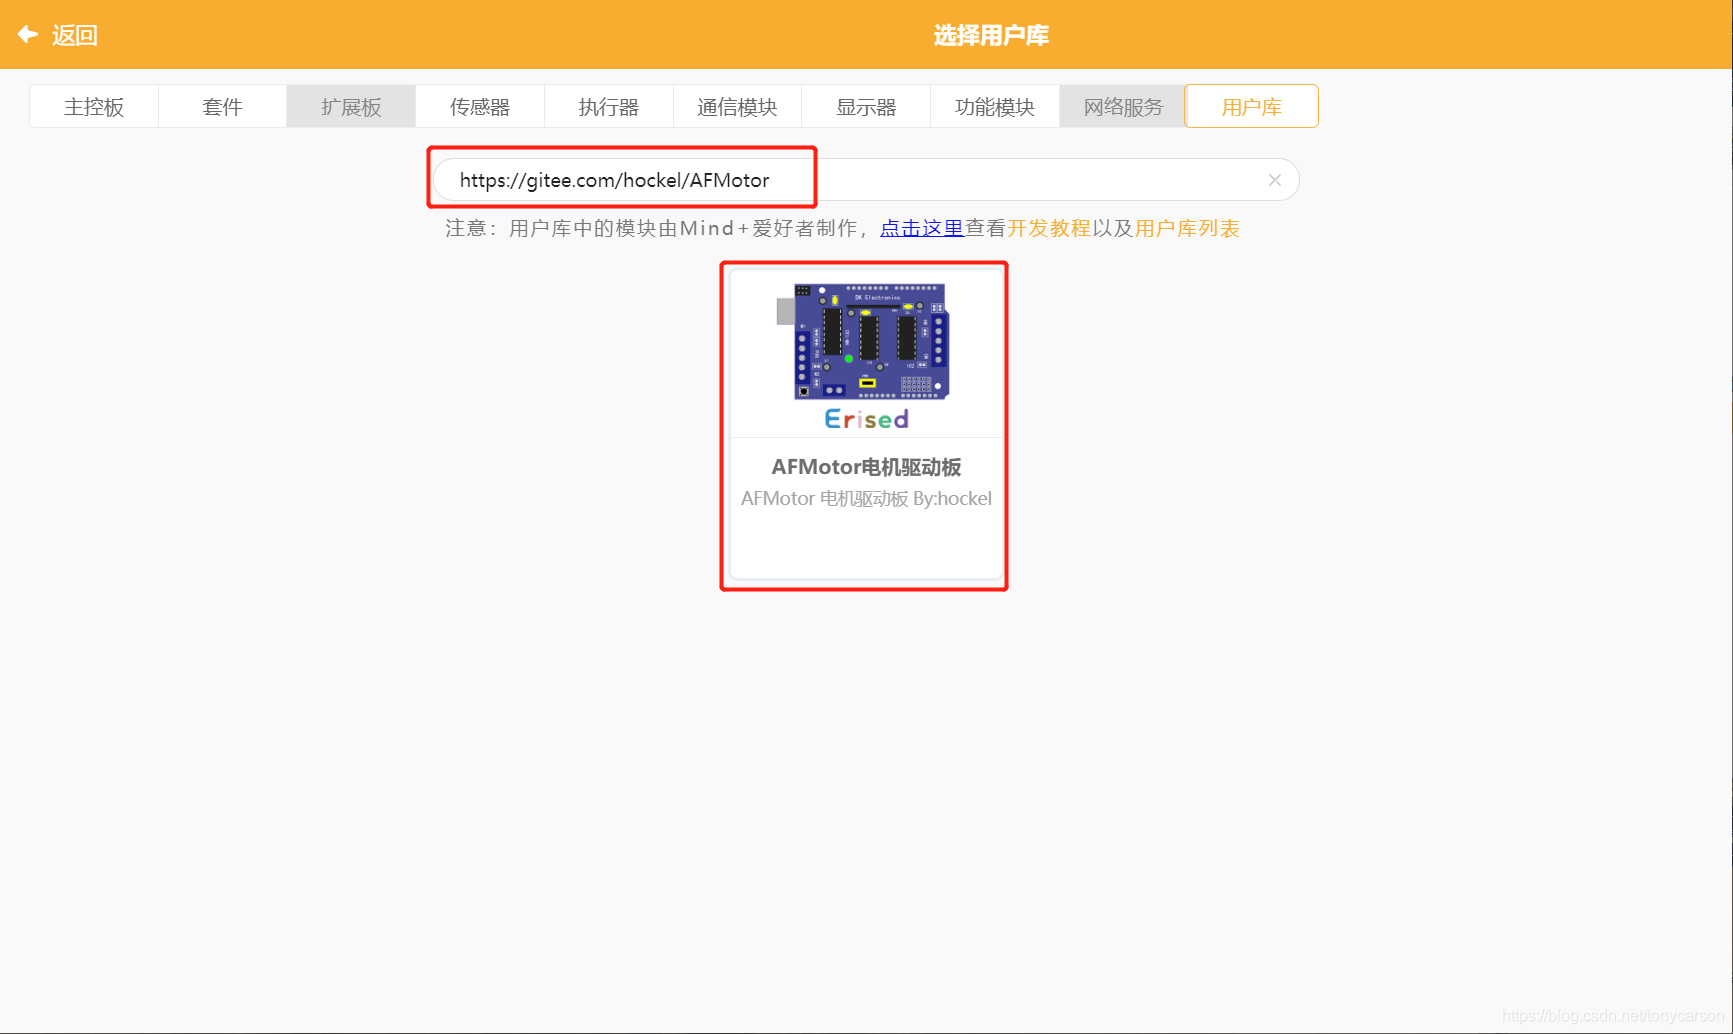This screenshot has height=1034, width=1733.
Task: Open the 扩展板 category
Action: click(x=350, y=106)
